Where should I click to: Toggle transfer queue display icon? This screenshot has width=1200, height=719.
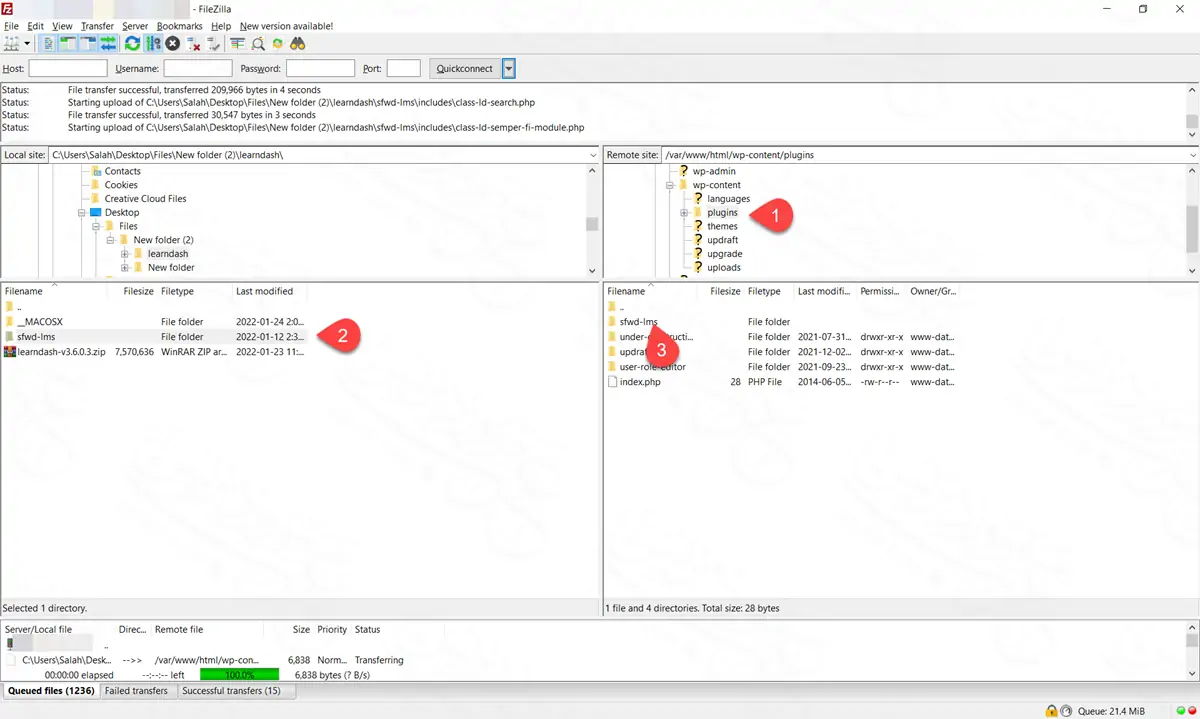pos(107,44)
